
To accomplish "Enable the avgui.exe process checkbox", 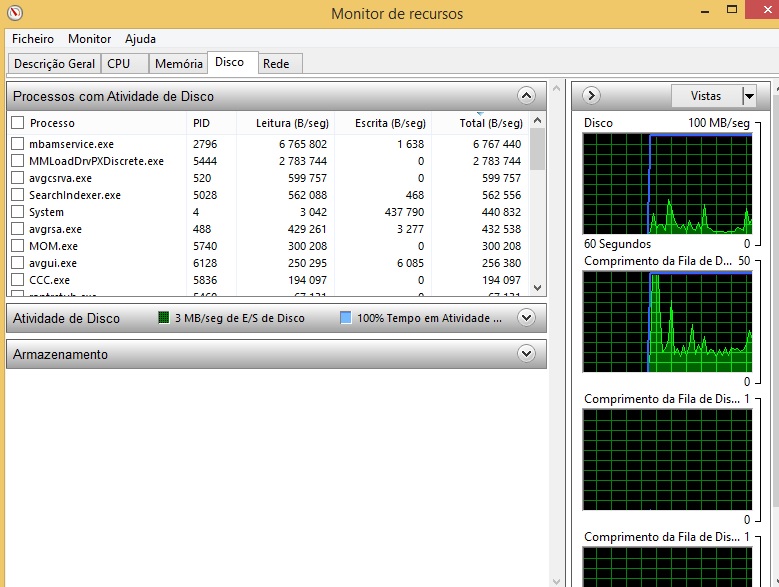I will coord(17,263).
